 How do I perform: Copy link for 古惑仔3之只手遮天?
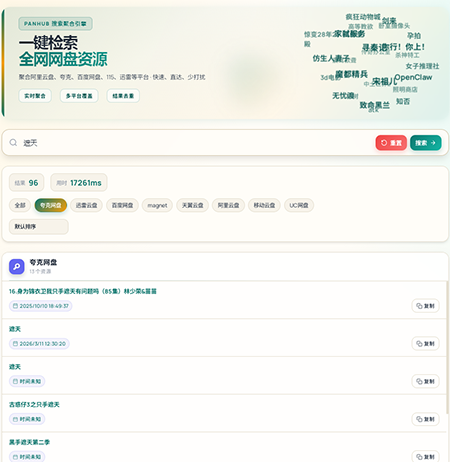pos(425,419)
